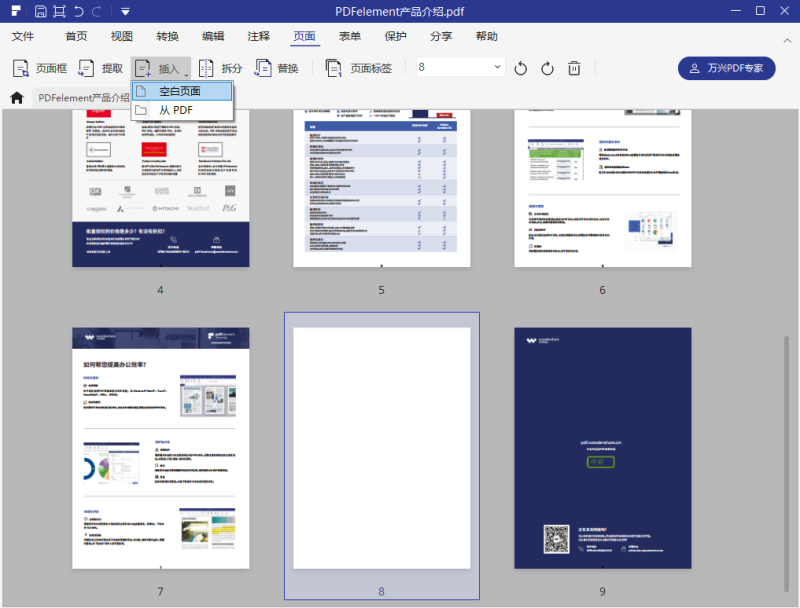This screenshot has width=800, height=608.
Task: Click the 页面框 page box icon
Action: [21, 68]
